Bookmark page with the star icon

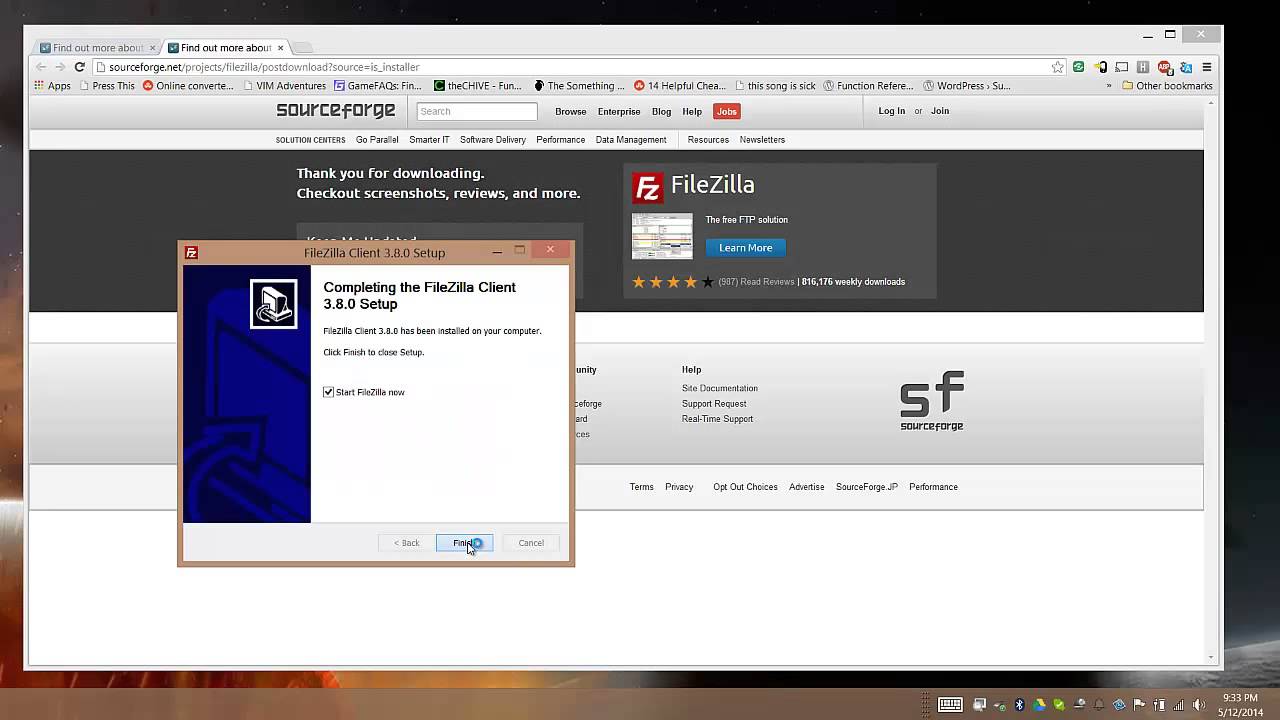tap(1057, 67)
